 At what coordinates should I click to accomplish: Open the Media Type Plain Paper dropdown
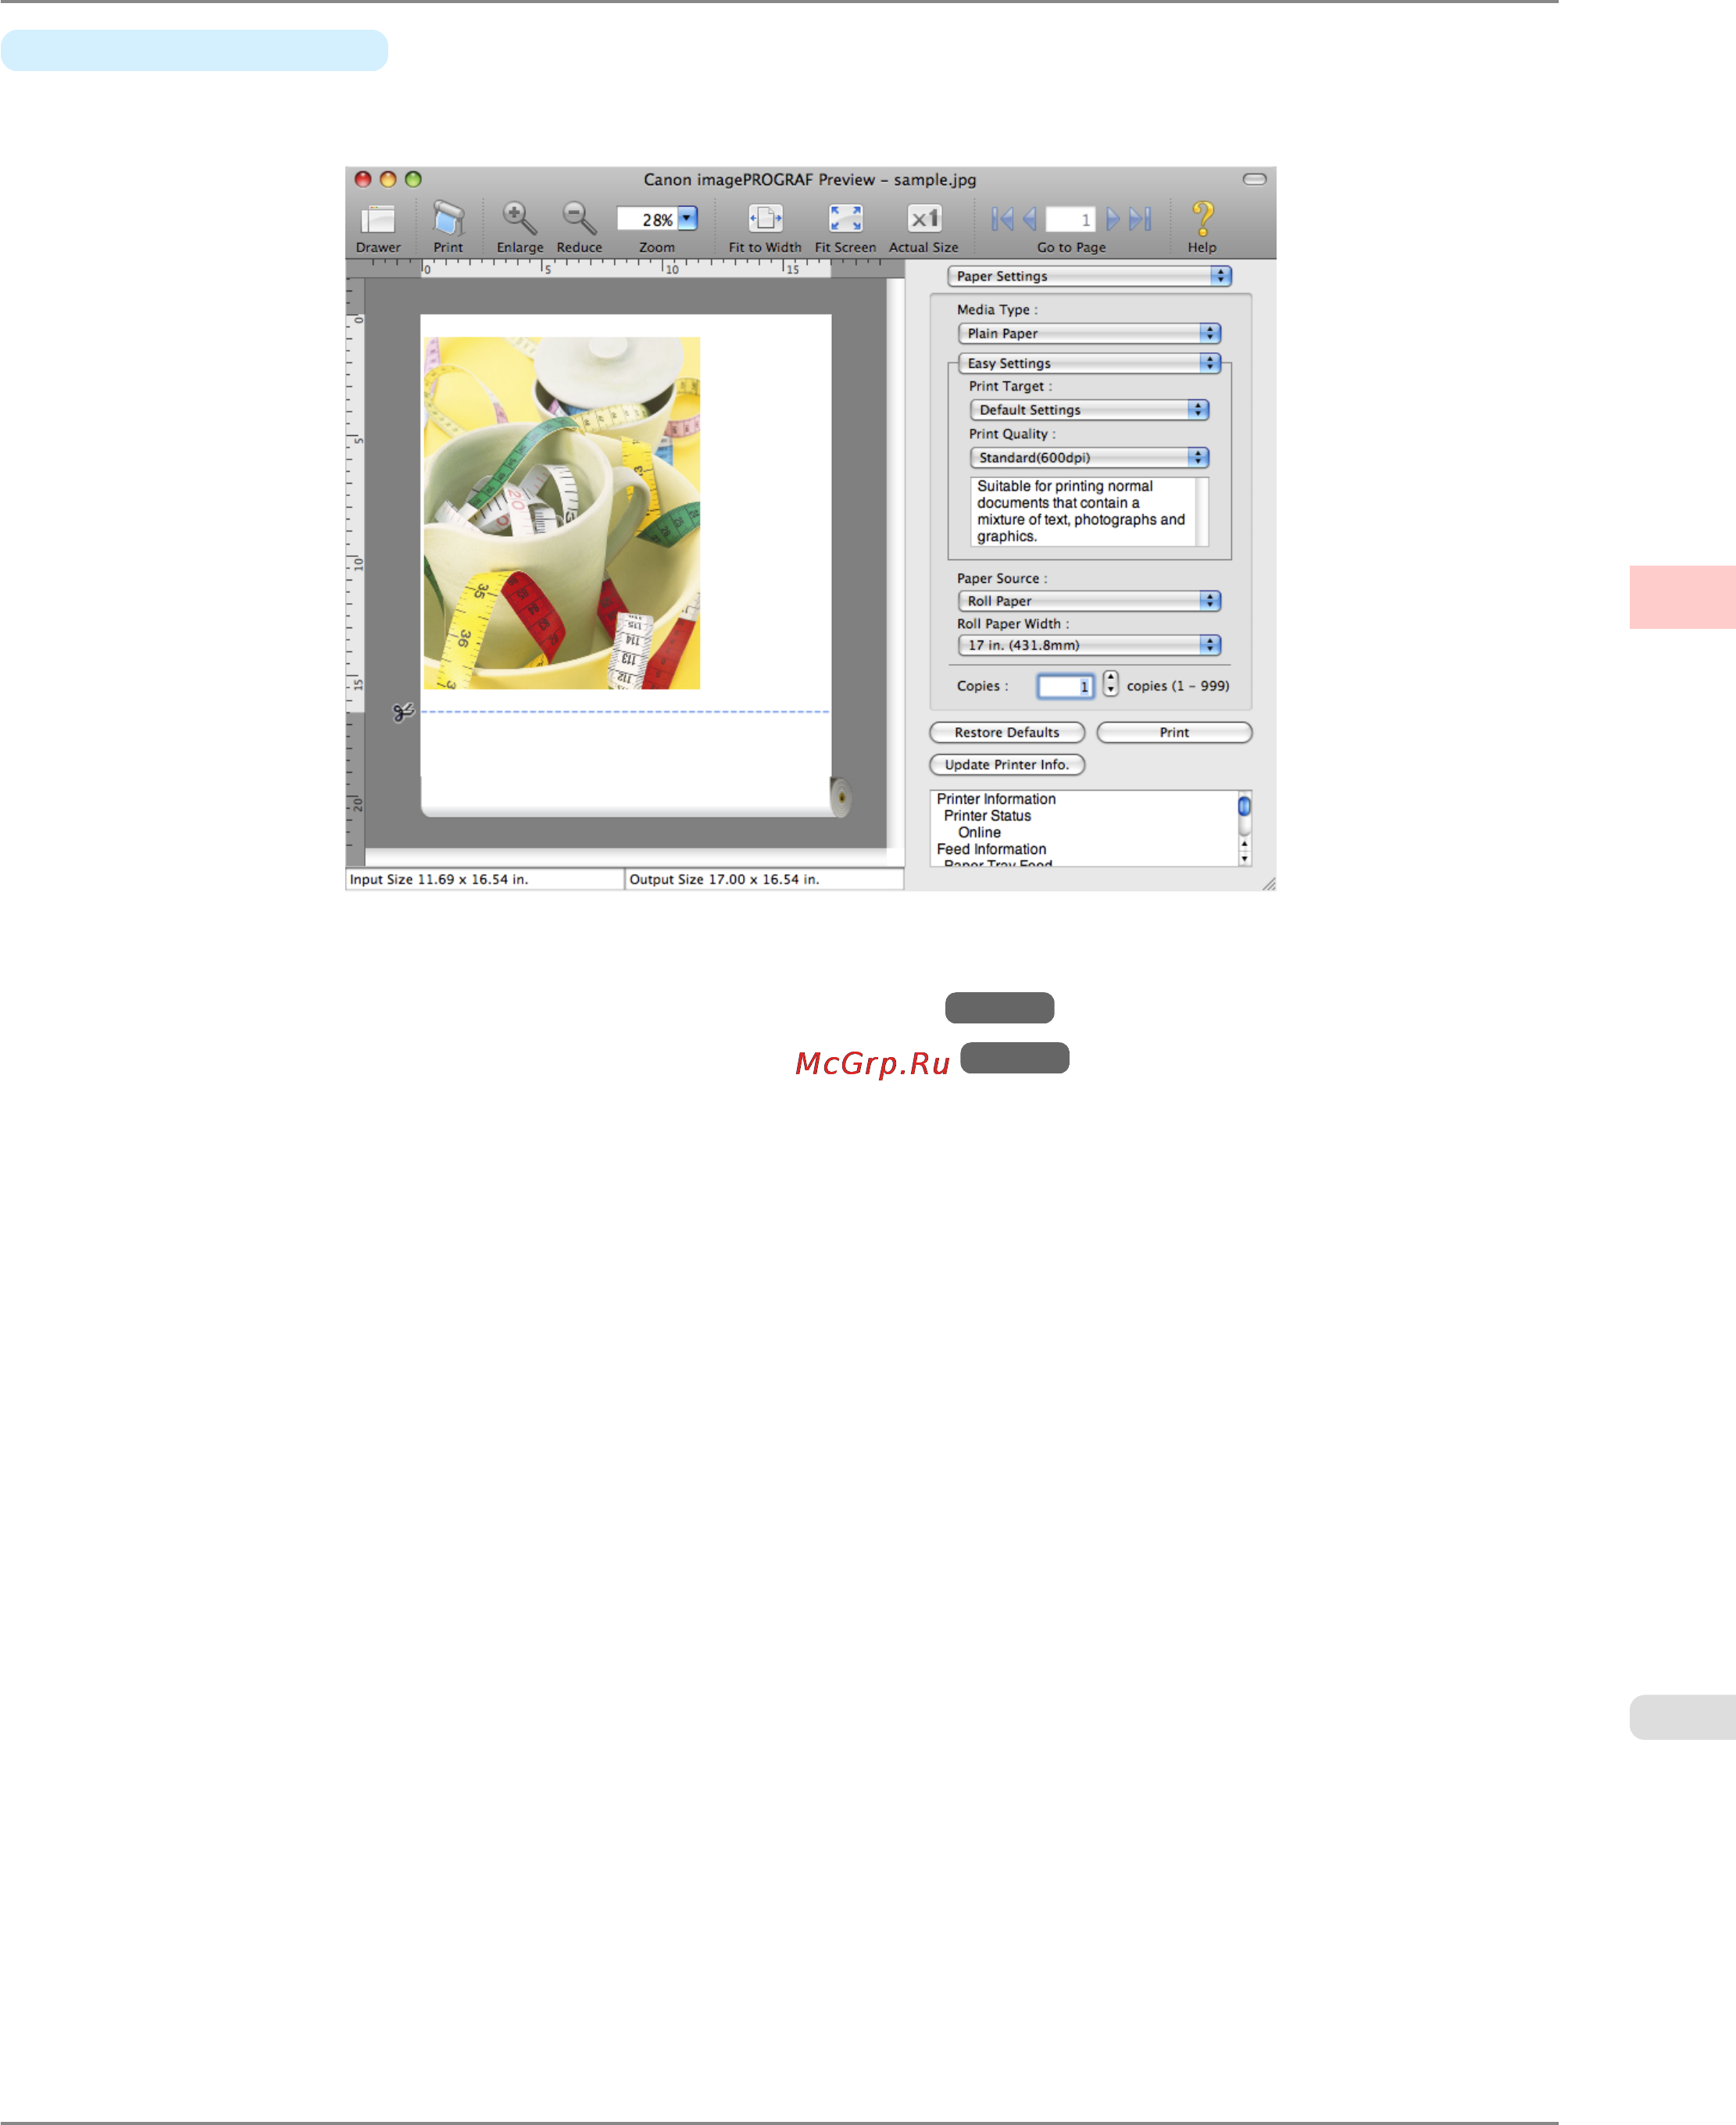coord(1089,333)
